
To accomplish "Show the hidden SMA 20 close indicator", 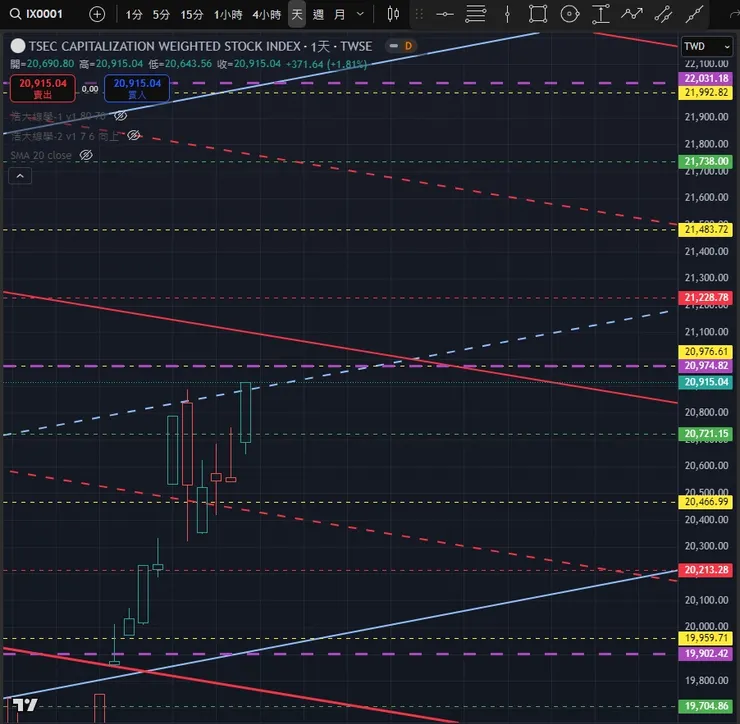I will (x=86, y=155).
